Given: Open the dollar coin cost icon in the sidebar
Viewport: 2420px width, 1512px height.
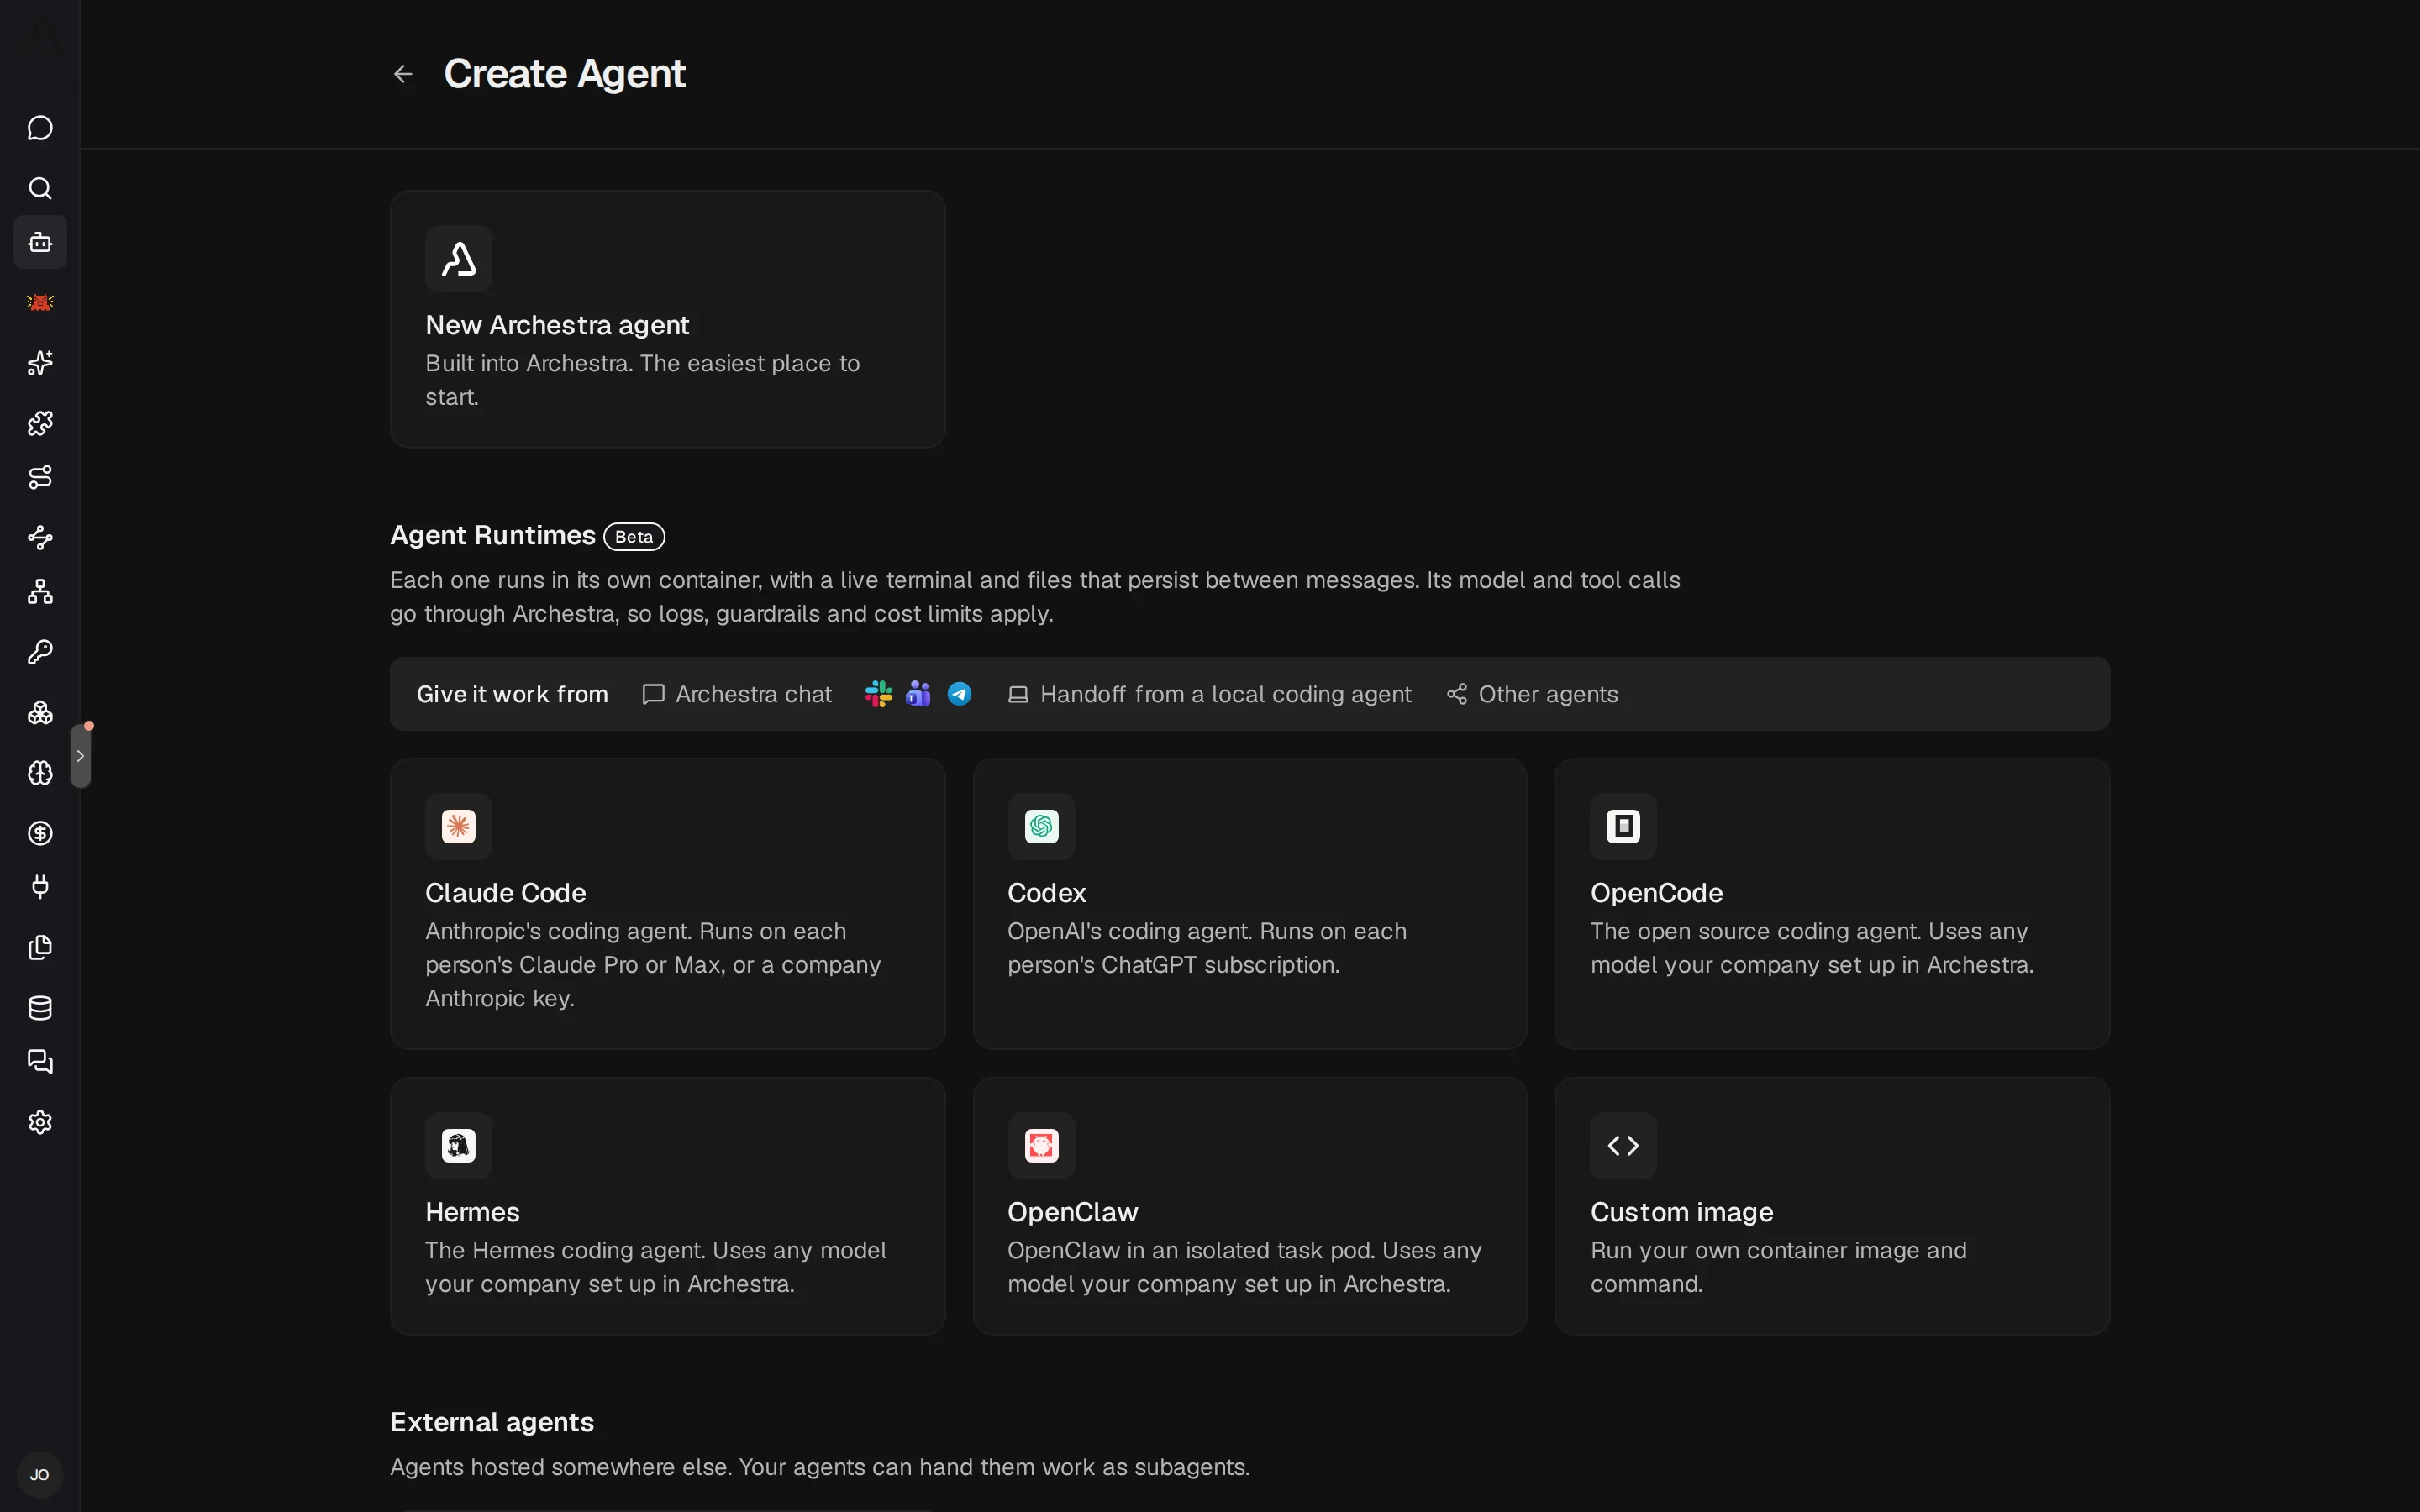Looking at the screenshot, I should coord(40,833).
